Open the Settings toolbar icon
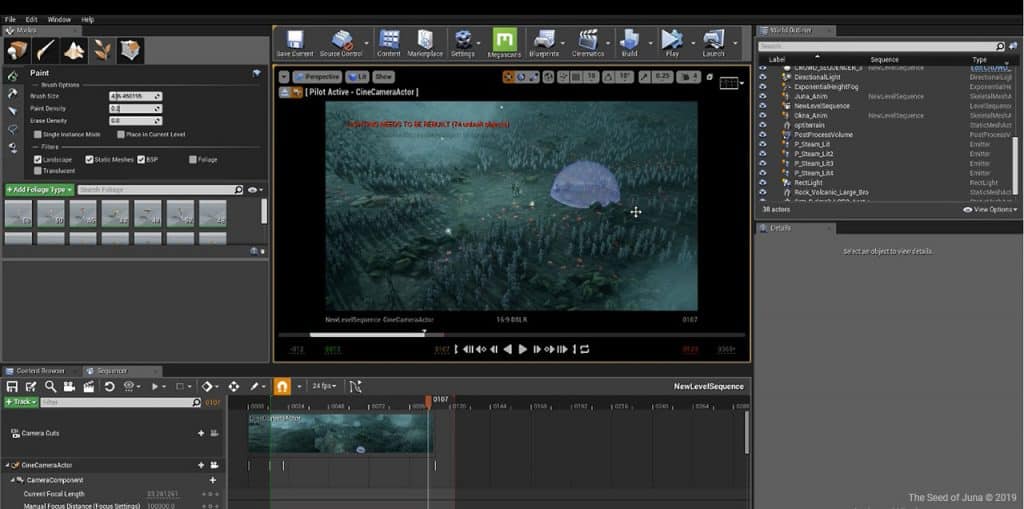The width and height of the screenshot is (1024, 509). point(463,43)
